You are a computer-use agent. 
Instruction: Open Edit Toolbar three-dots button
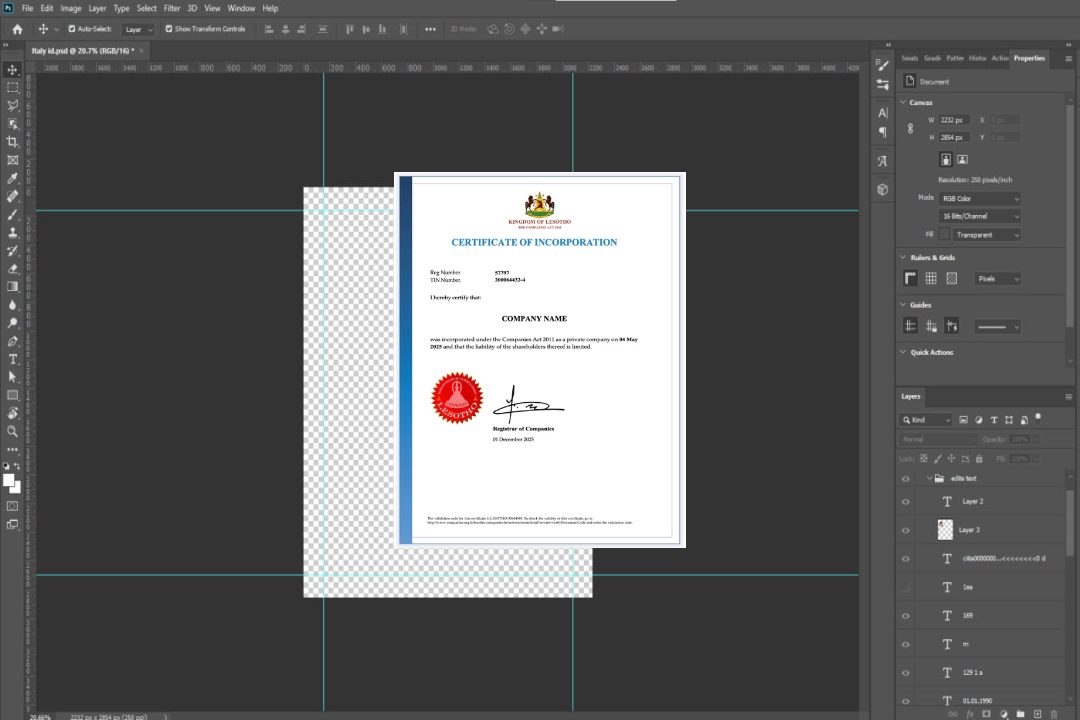(x=12, y=449)
